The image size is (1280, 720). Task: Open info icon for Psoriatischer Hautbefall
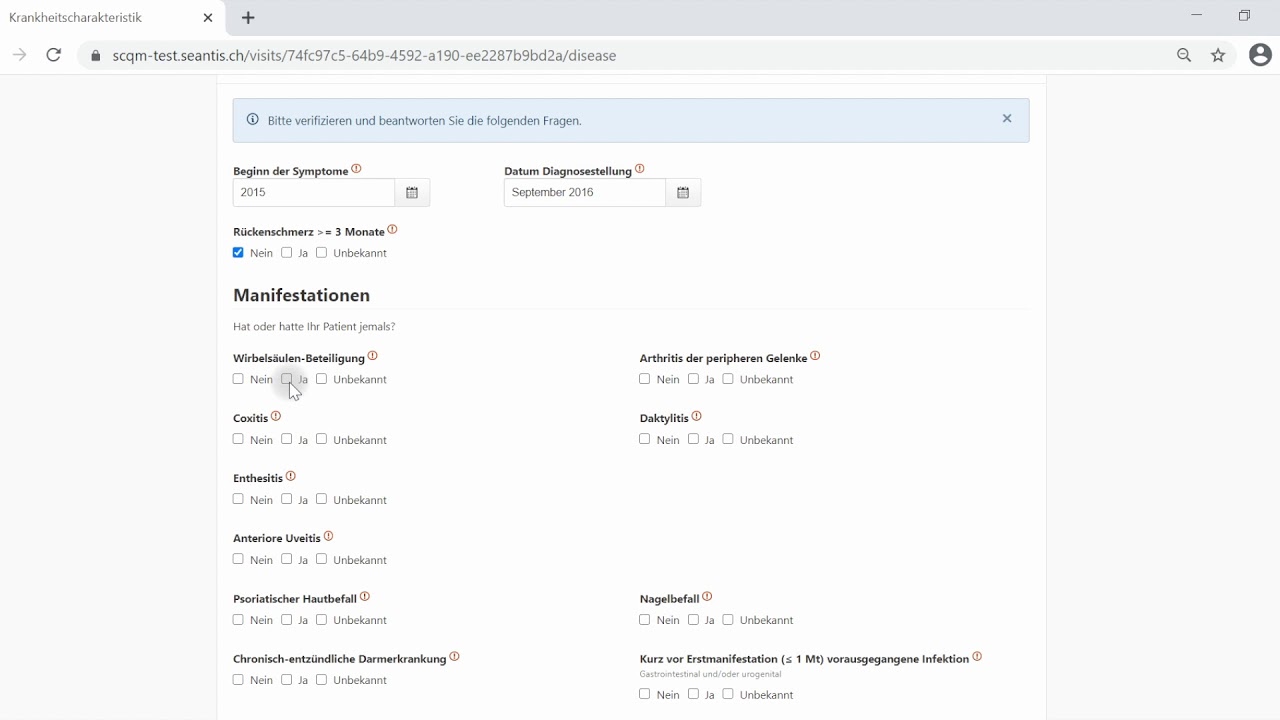click(365, 596)
